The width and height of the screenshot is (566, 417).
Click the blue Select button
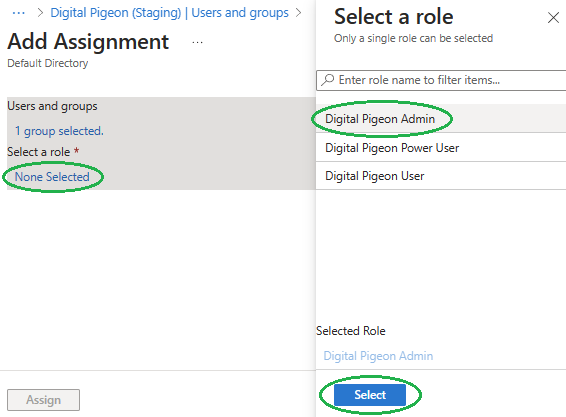pyautogui.click(x=370, y=395)
